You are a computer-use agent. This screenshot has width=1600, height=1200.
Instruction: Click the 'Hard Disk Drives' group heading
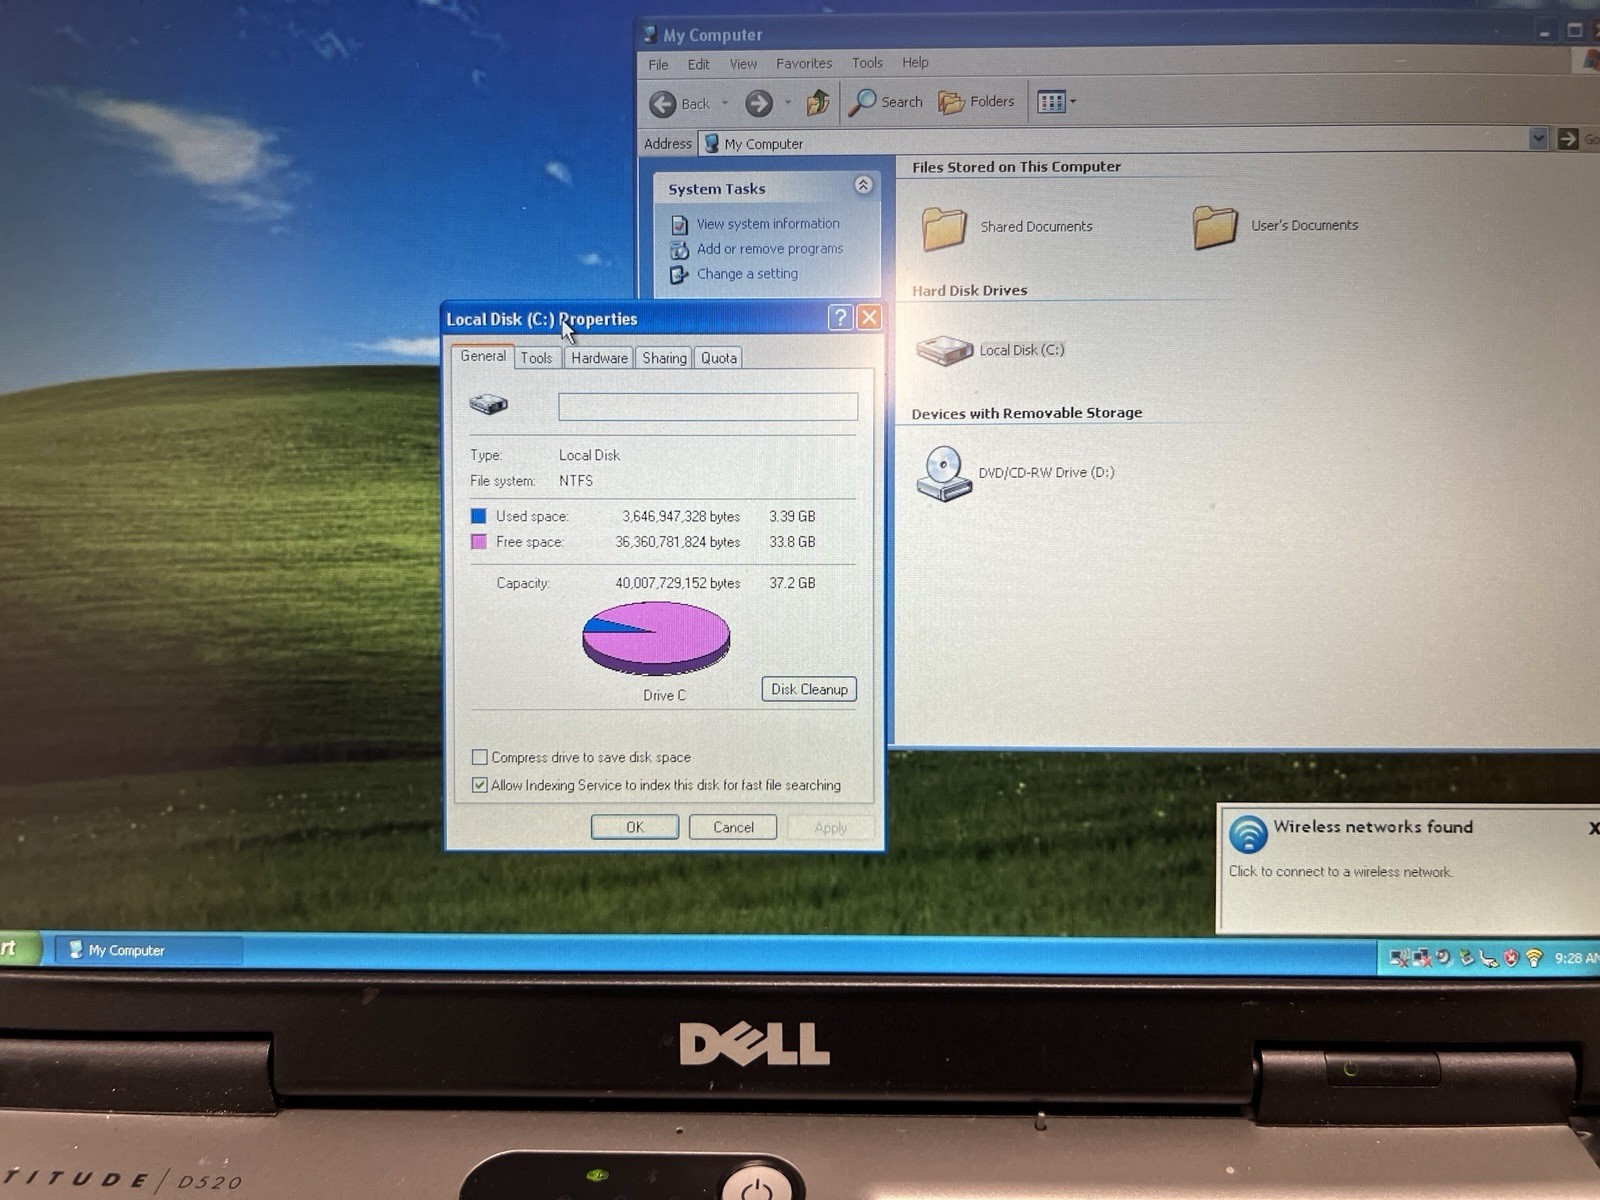point(969,290)
